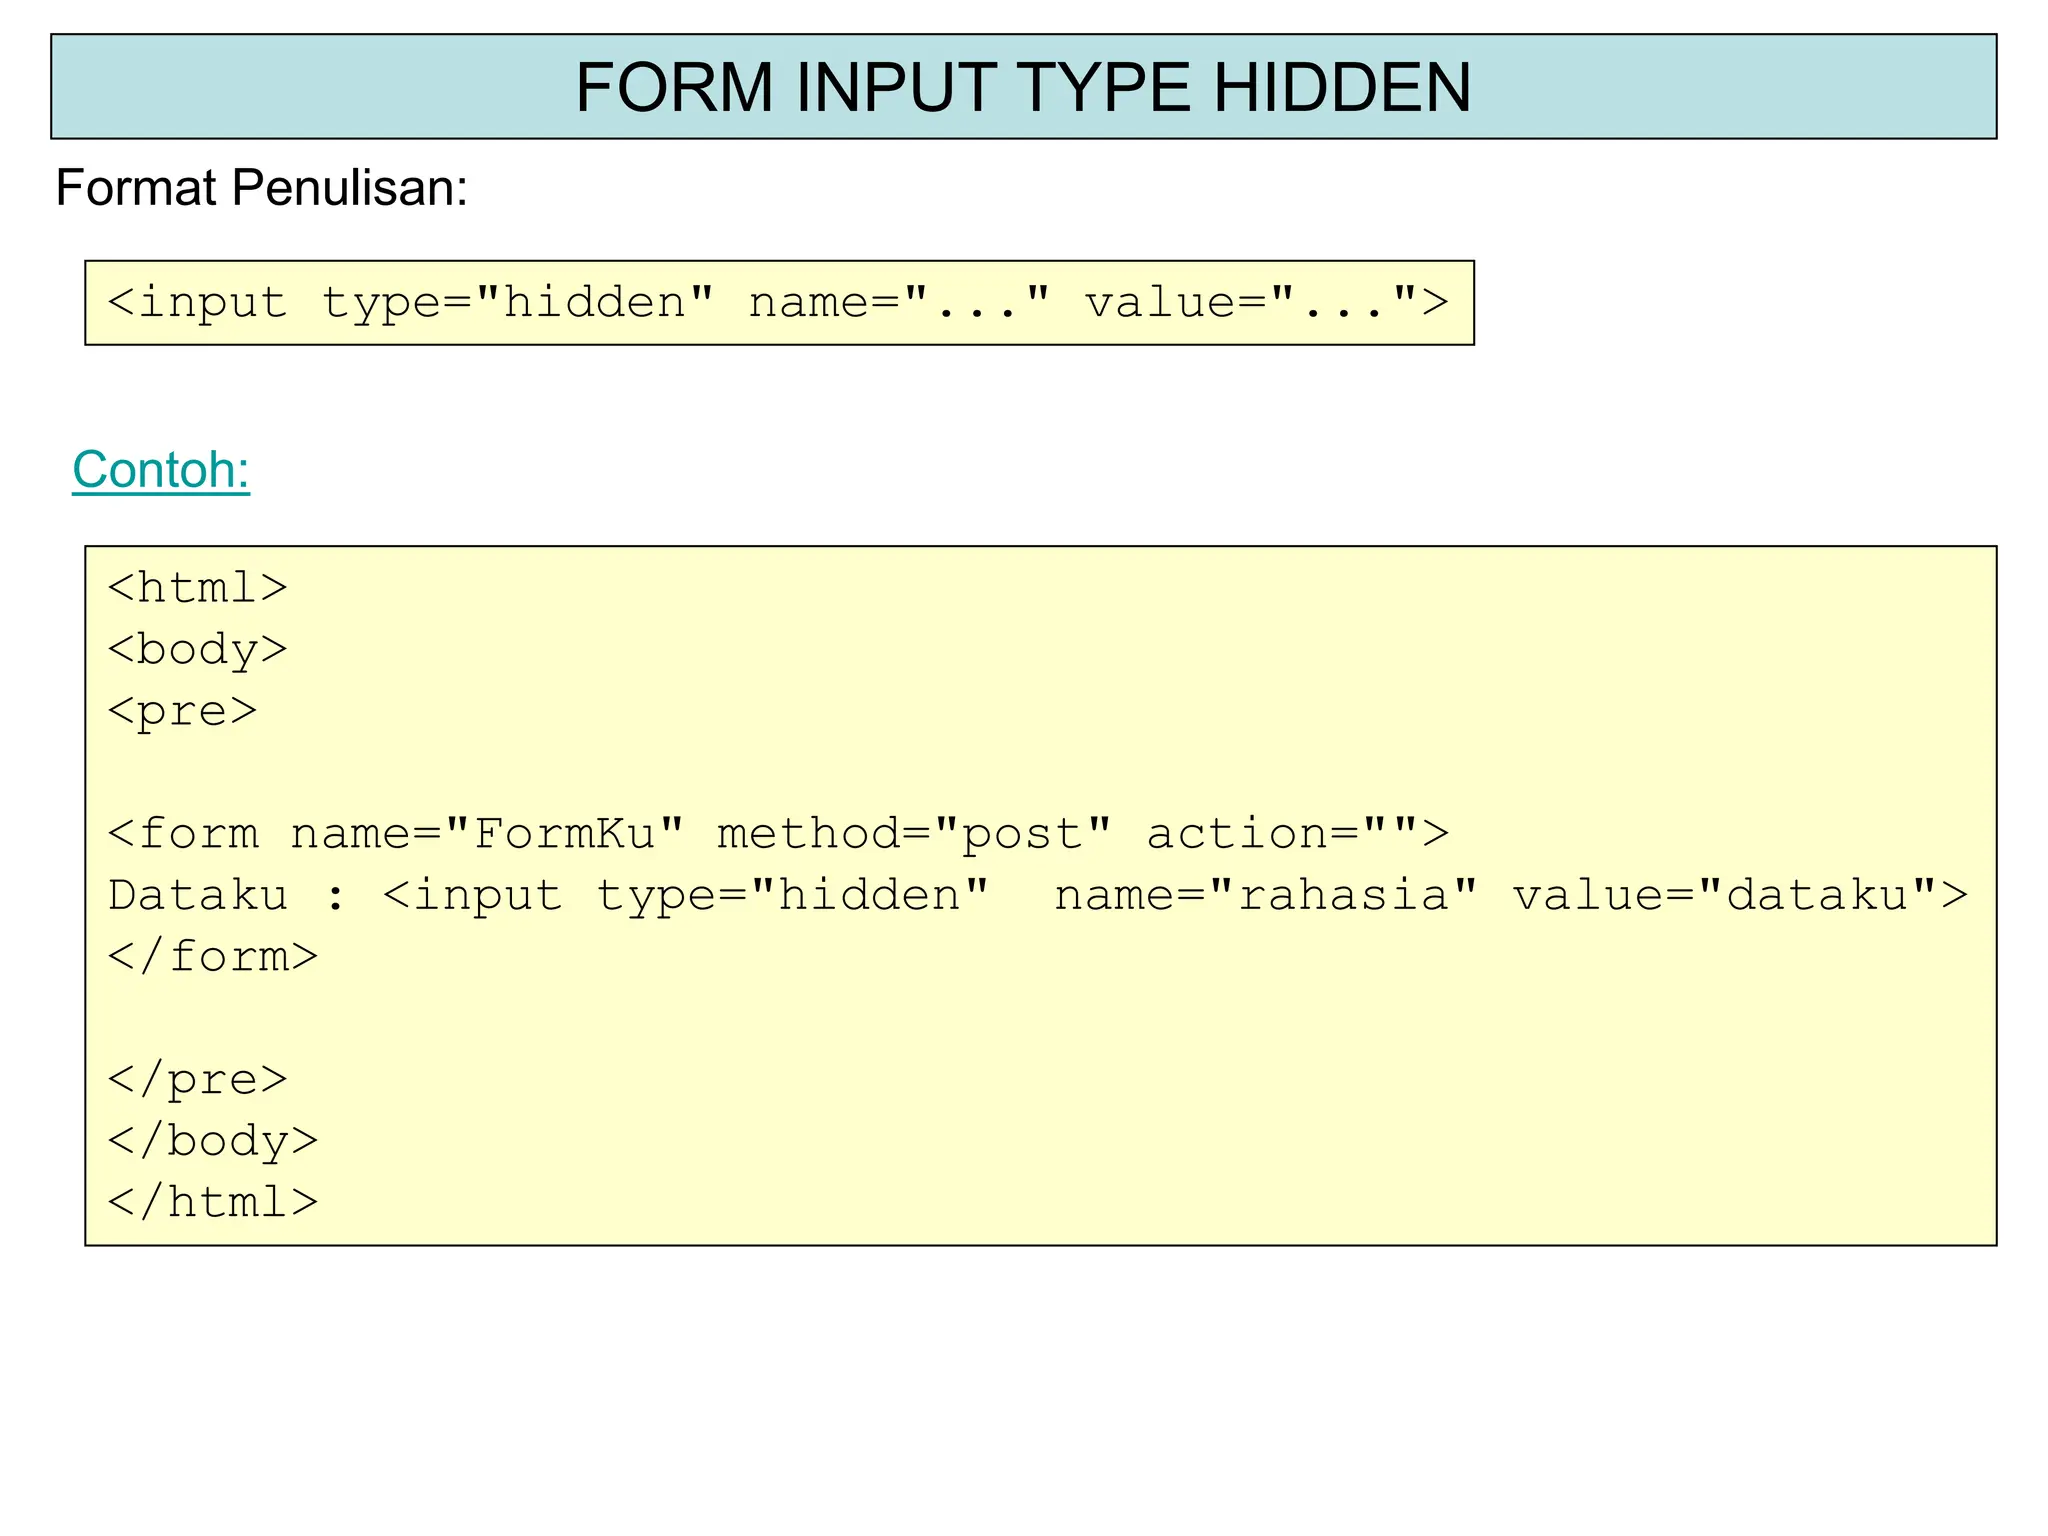The image size is (2048, 1536).
Task: Click the closing </html> tag line
Action: (212, 1203)
